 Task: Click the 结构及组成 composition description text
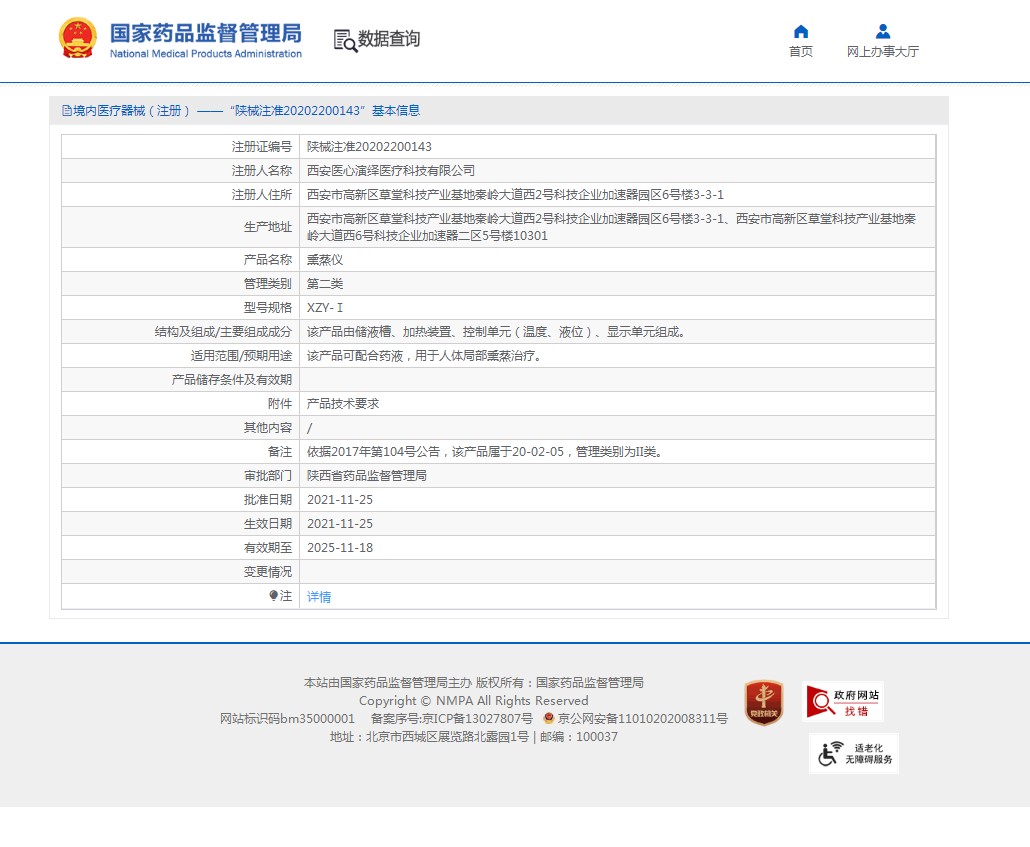(x=497, y=332)
